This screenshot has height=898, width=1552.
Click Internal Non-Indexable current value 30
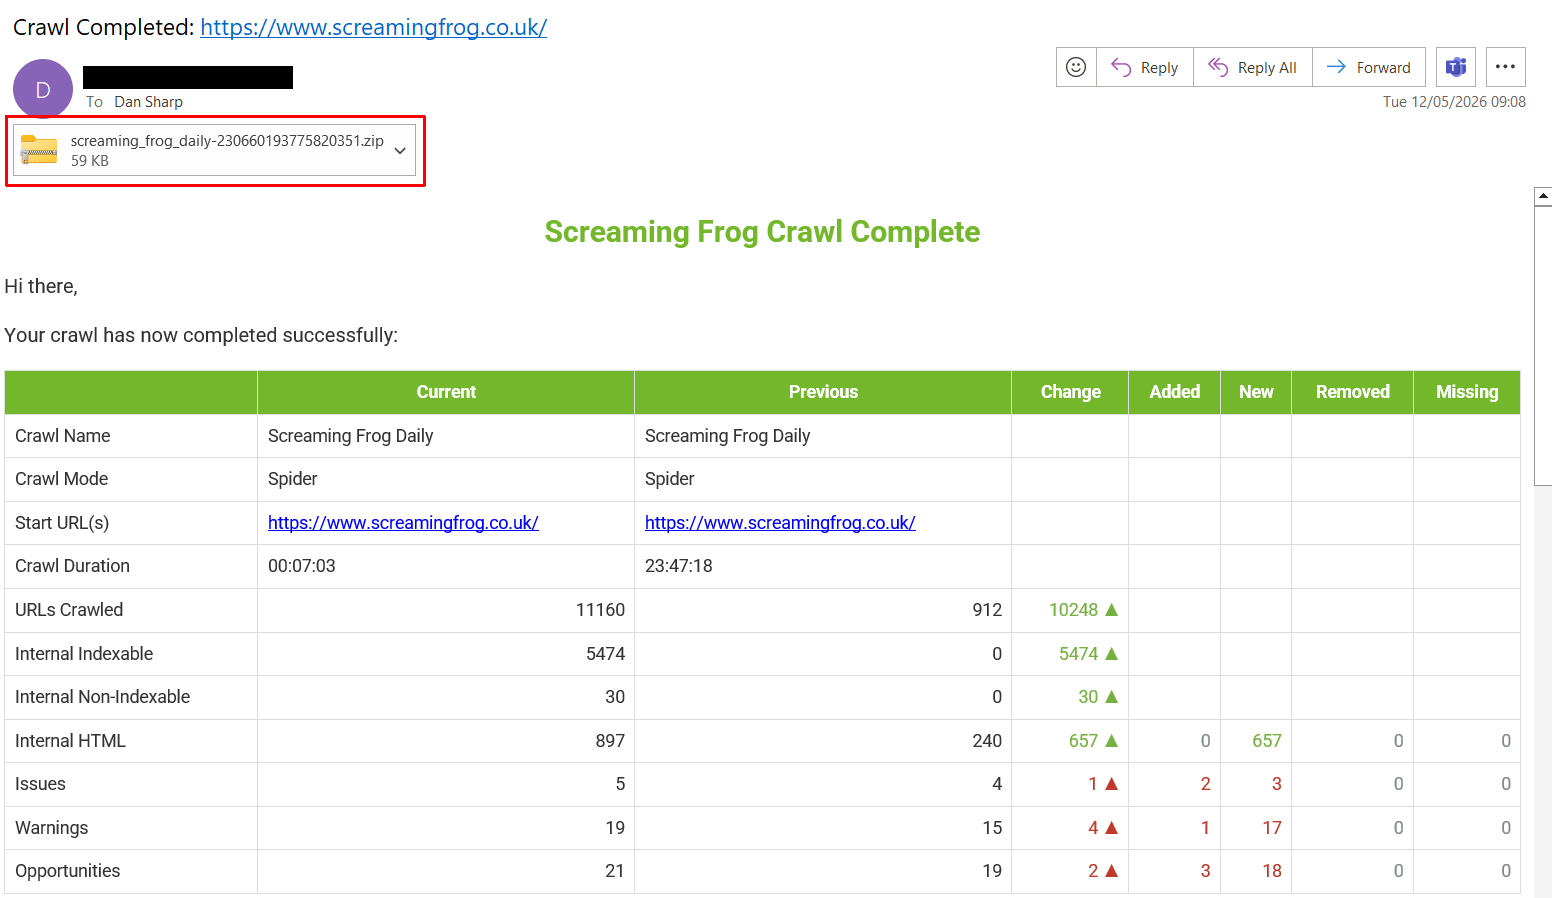coord(615,697)
